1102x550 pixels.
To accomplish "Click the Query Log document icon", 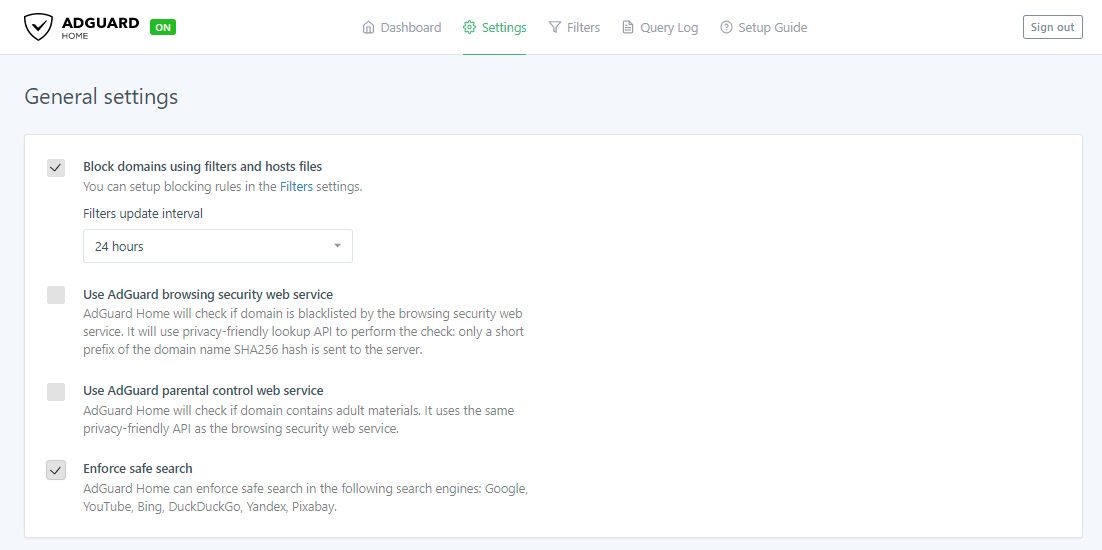I will (628, 28).
